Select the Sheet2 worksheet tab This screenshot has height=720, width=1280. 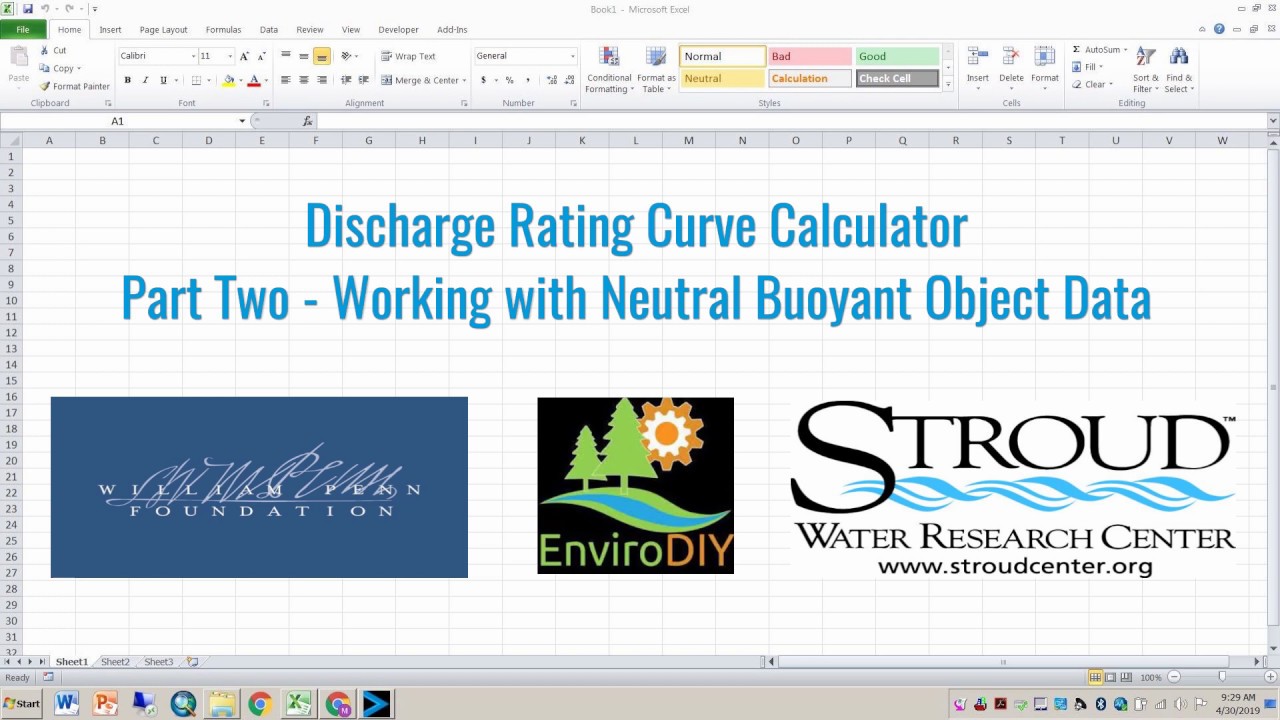click(115, 662)
